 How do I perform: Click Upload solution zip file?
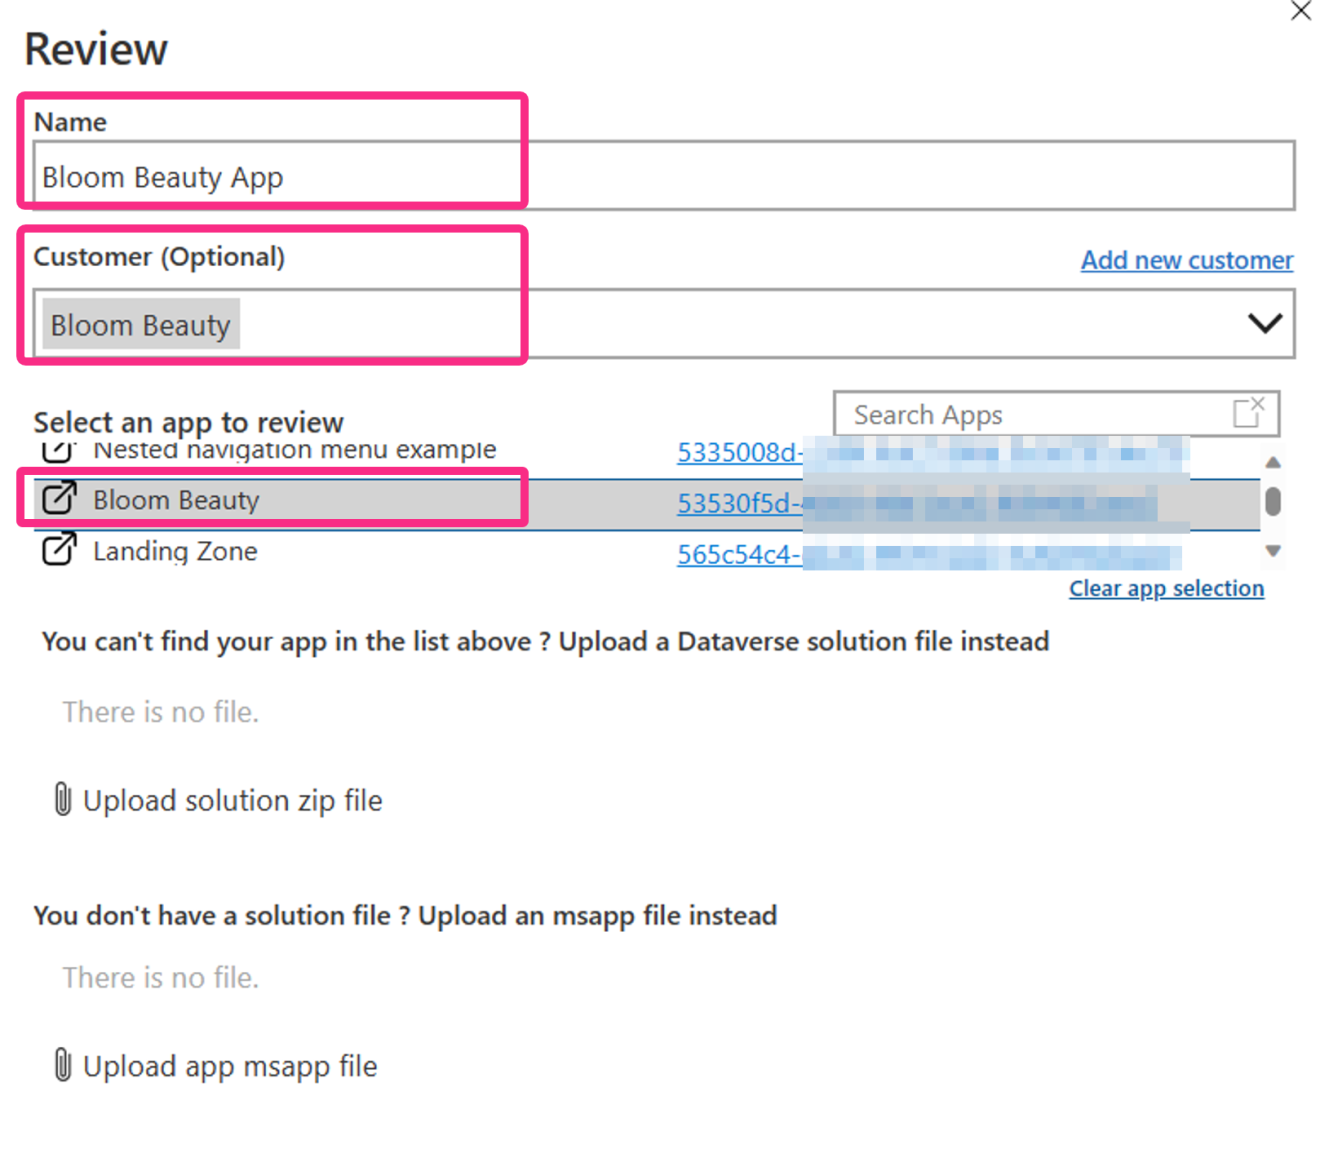tap(233, 800)
